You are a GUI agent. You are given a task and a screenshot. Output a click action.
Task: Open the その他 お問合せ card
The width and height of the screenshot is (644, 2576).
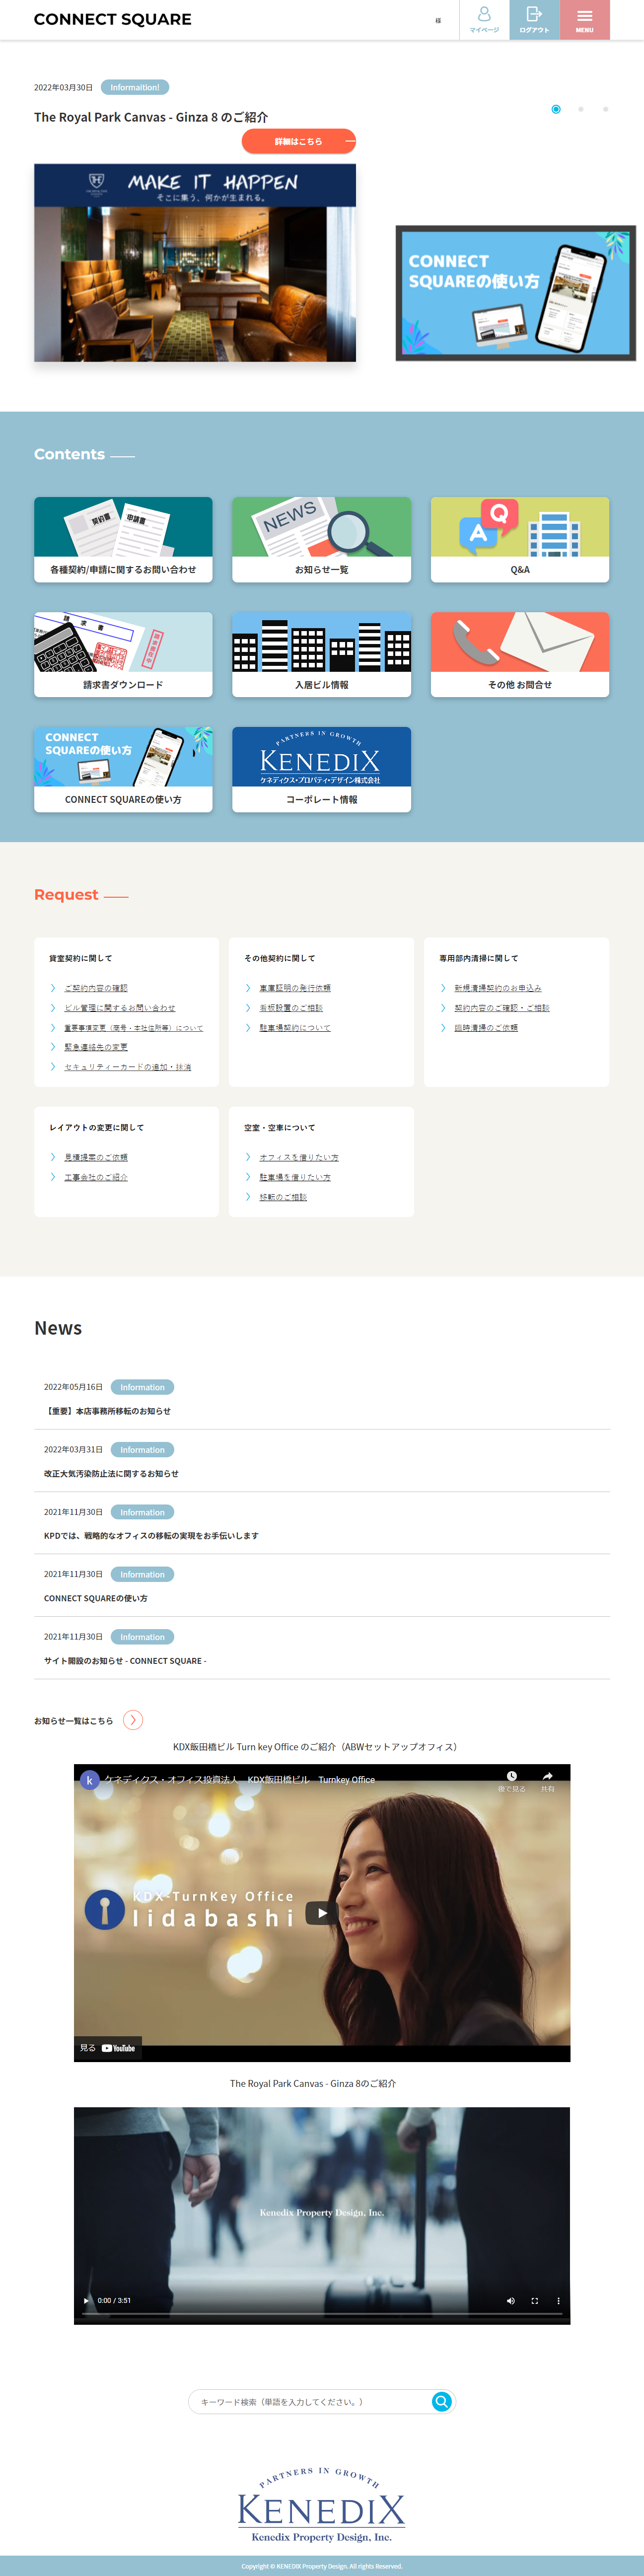pyautogui.click(x=520, y=654)
